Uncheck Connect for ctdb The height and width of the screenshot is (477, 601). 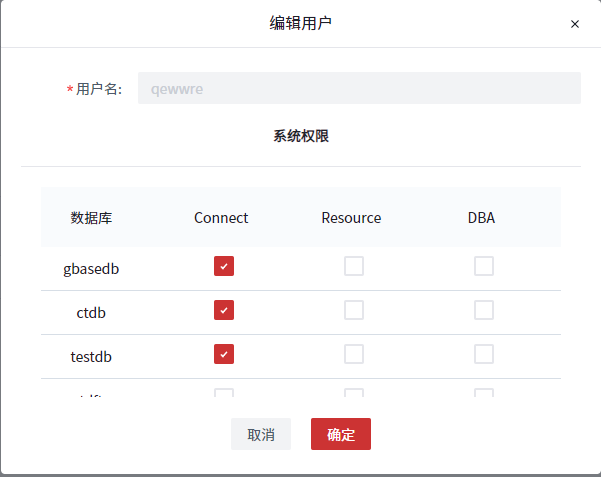click(224, 310)
